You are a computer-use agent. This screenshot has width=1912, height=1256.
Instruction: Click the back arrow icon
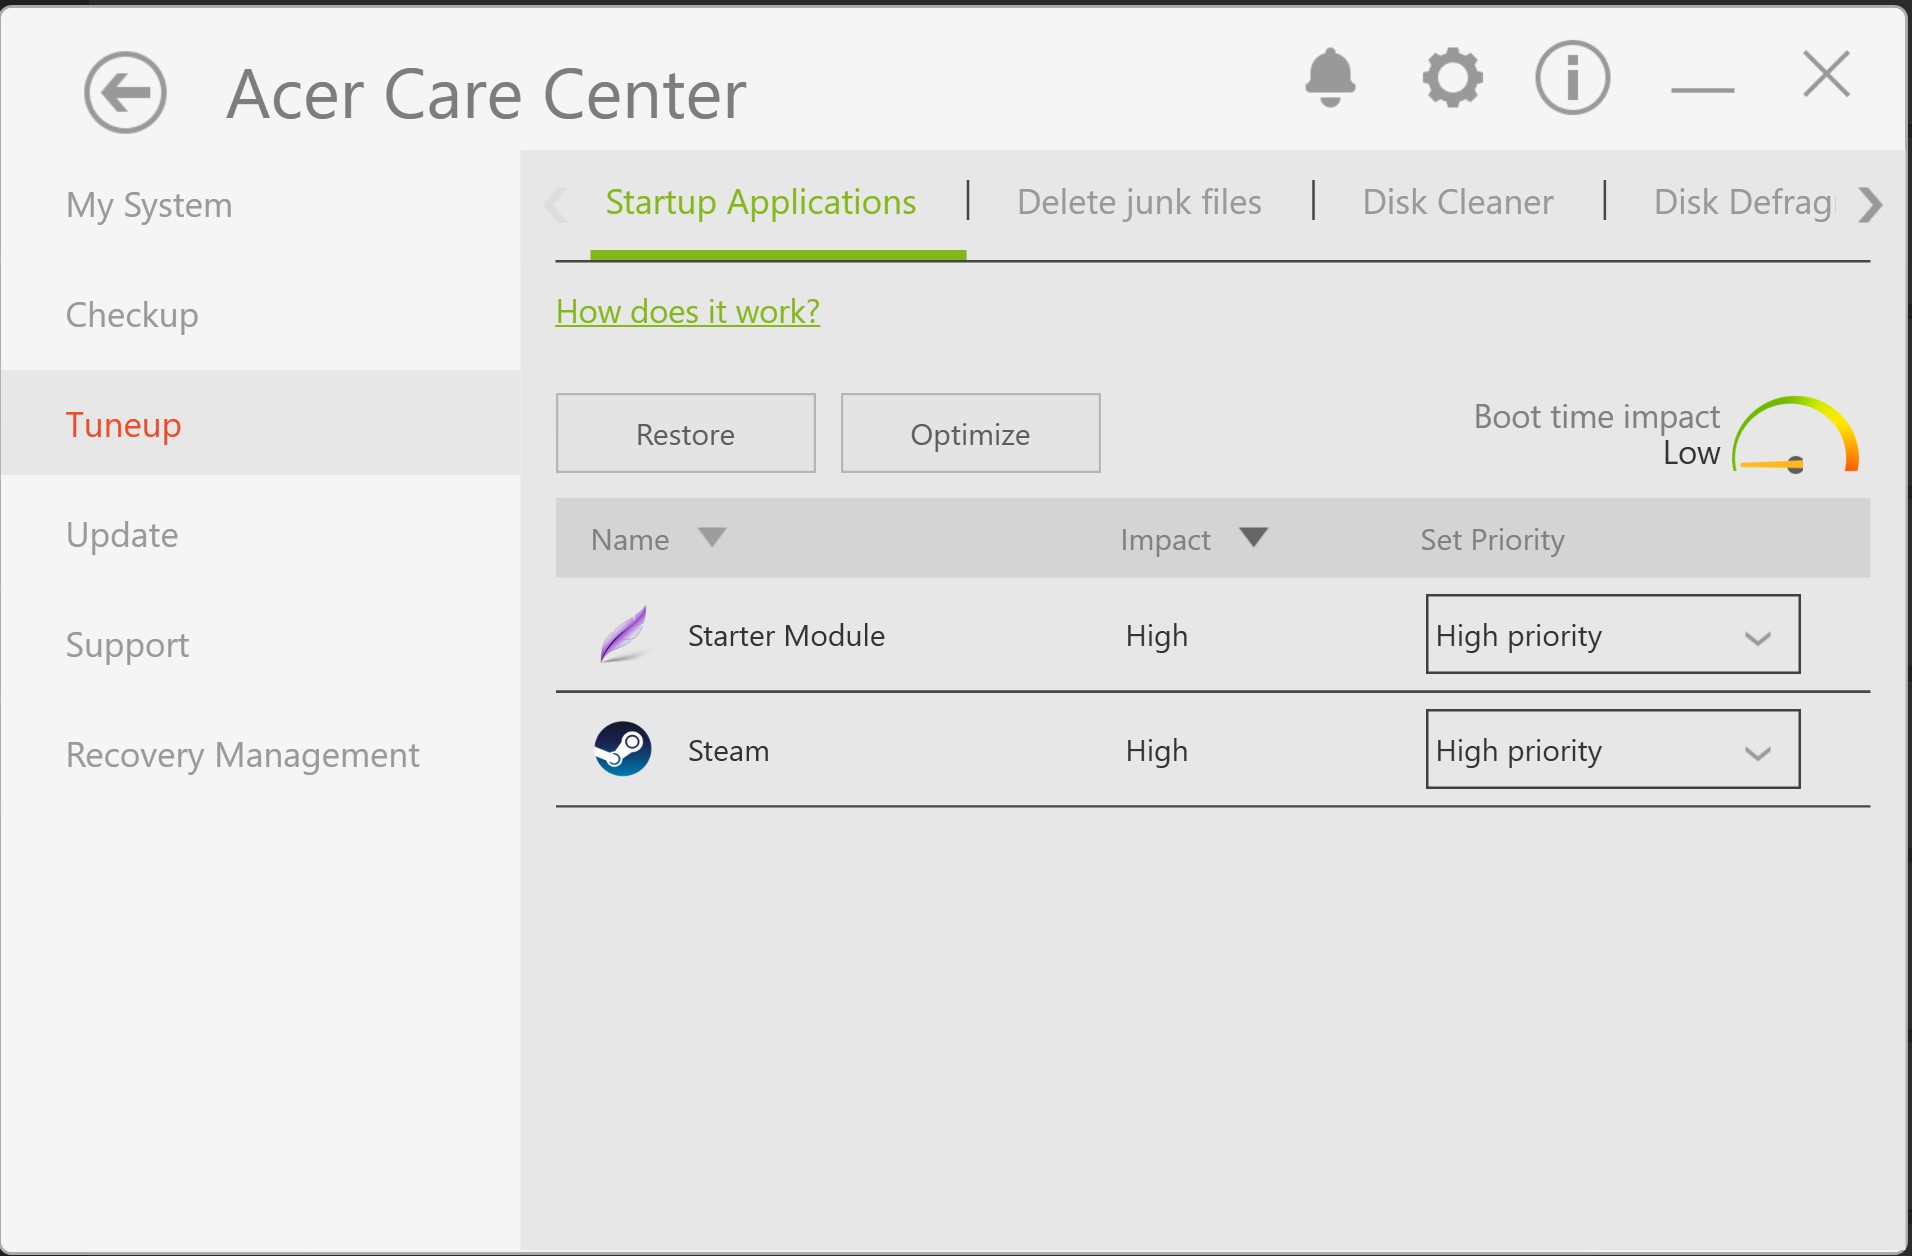coord(125,93)
